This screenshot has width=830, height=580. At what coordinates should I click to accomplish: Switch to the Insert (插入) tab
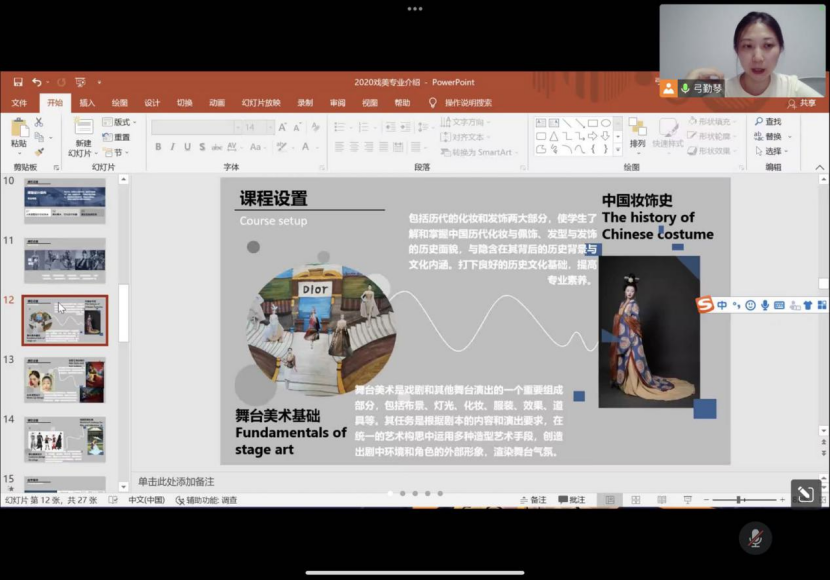click(x=87, y=102)
